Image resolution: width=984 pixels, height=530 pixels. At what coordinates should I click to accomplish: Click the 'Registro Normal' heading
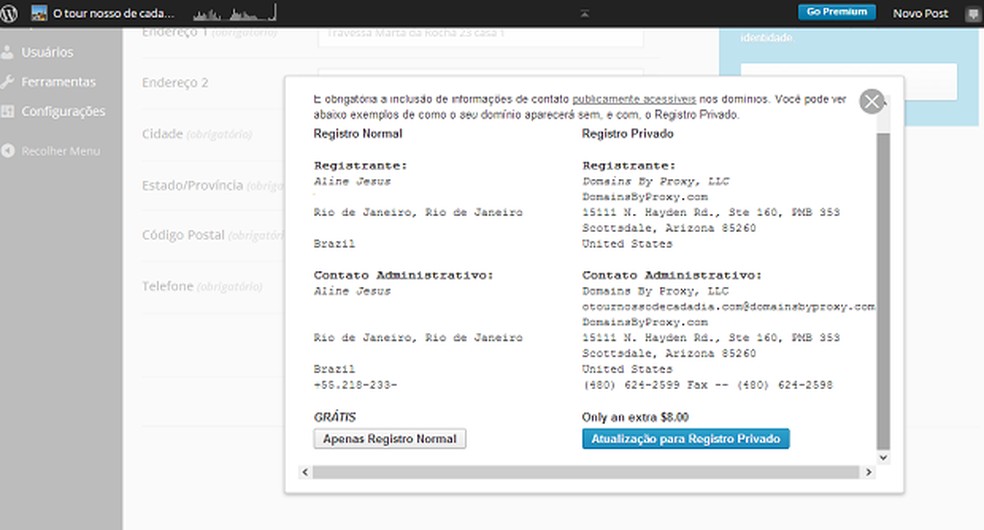358,134
